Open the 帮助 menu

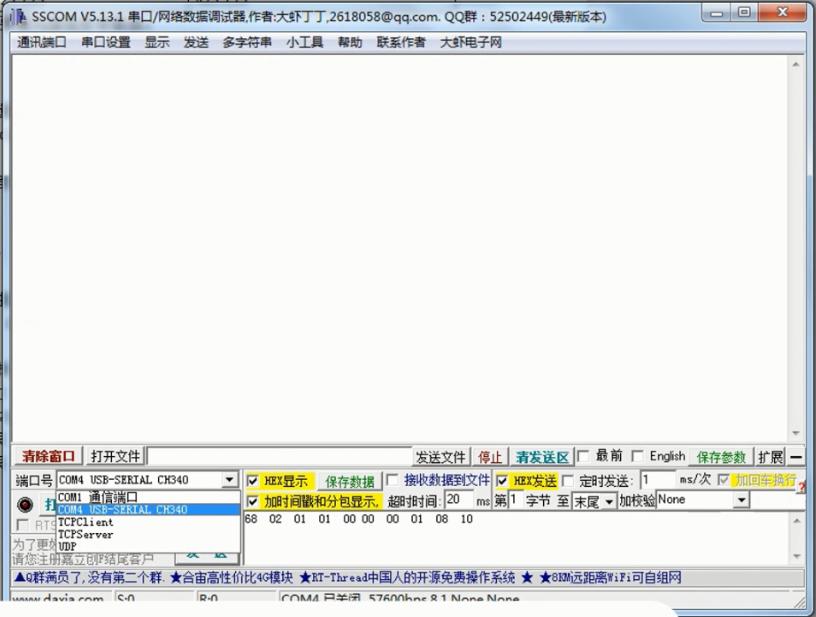point(350,42)
